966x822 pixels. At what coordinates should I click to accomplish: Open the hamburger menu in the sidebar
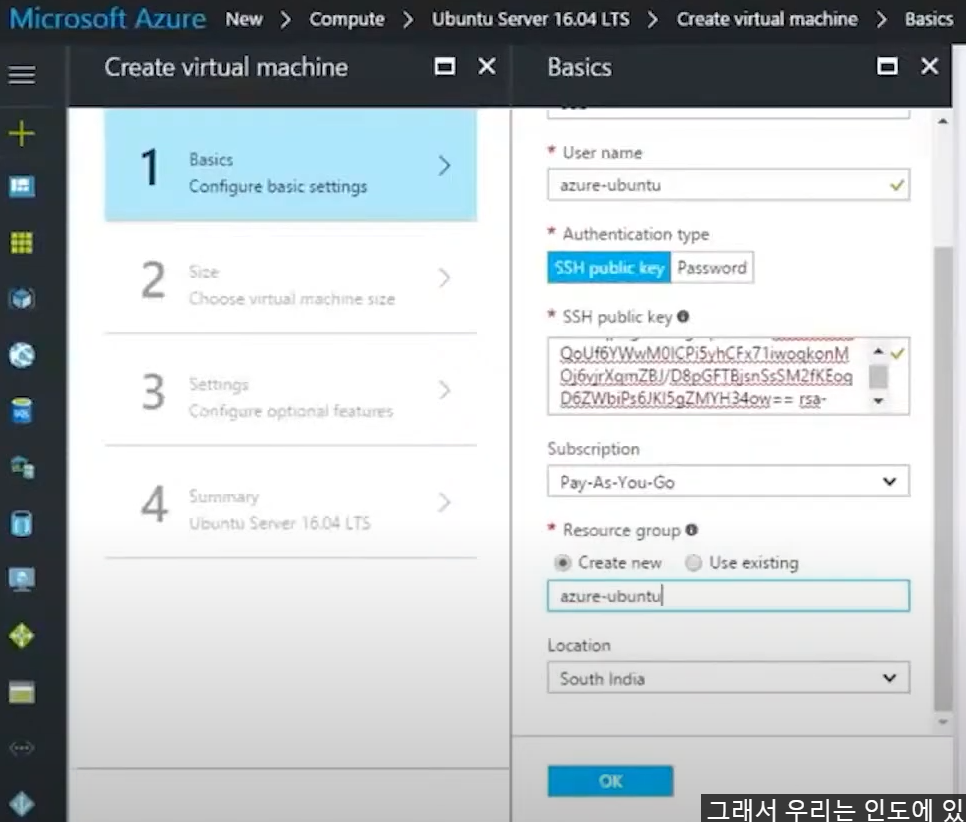(x=22, y=75)
